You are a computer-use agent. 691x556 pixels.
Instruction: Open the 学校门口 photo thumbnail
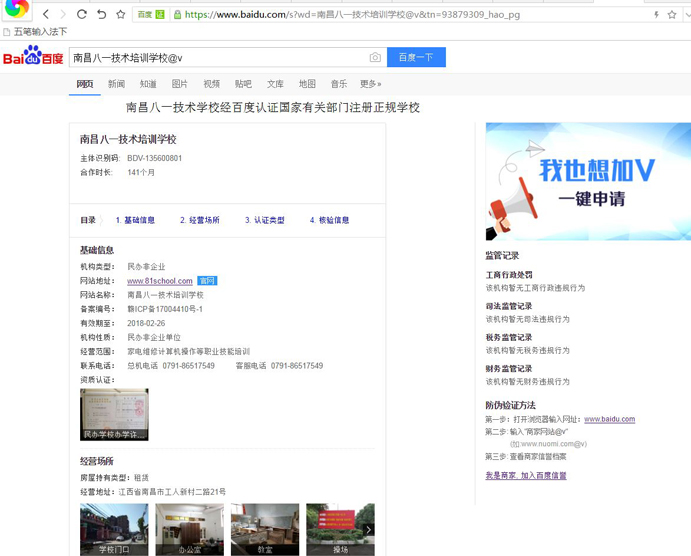point(114,530)
